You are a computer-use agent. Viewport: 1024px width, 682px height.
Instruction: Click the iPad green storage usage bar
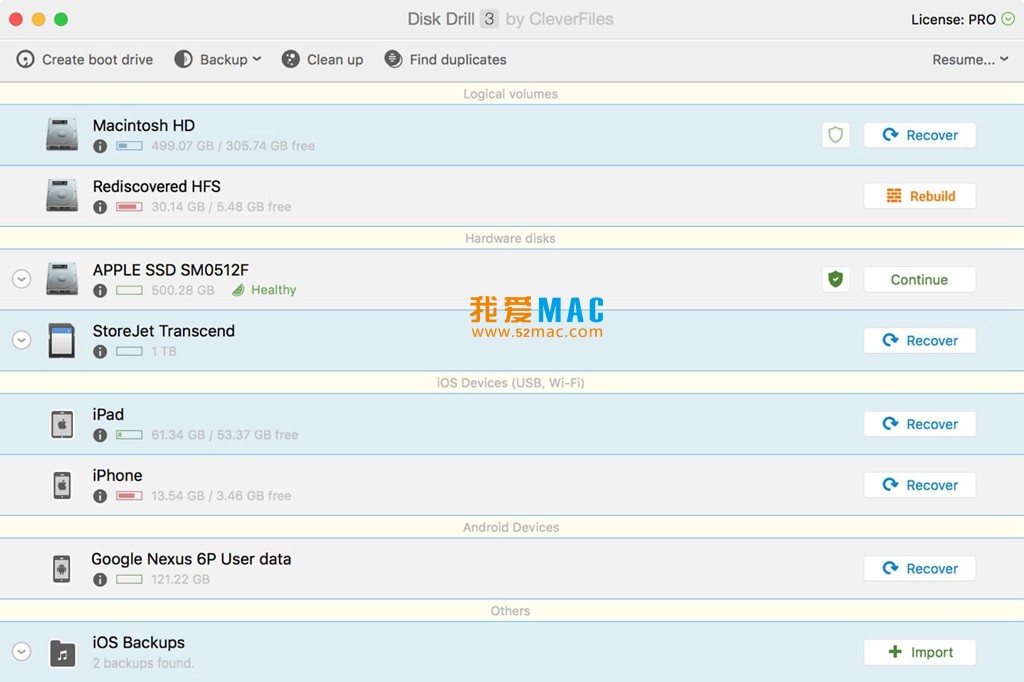(129, 434)
